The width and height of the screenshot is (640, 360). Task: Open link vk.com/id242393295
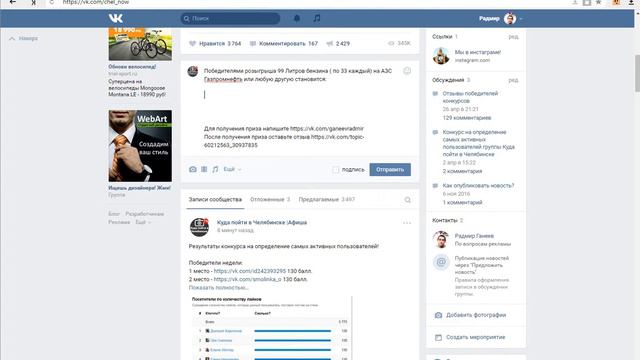pyautogui.click(x=250, y=271)
